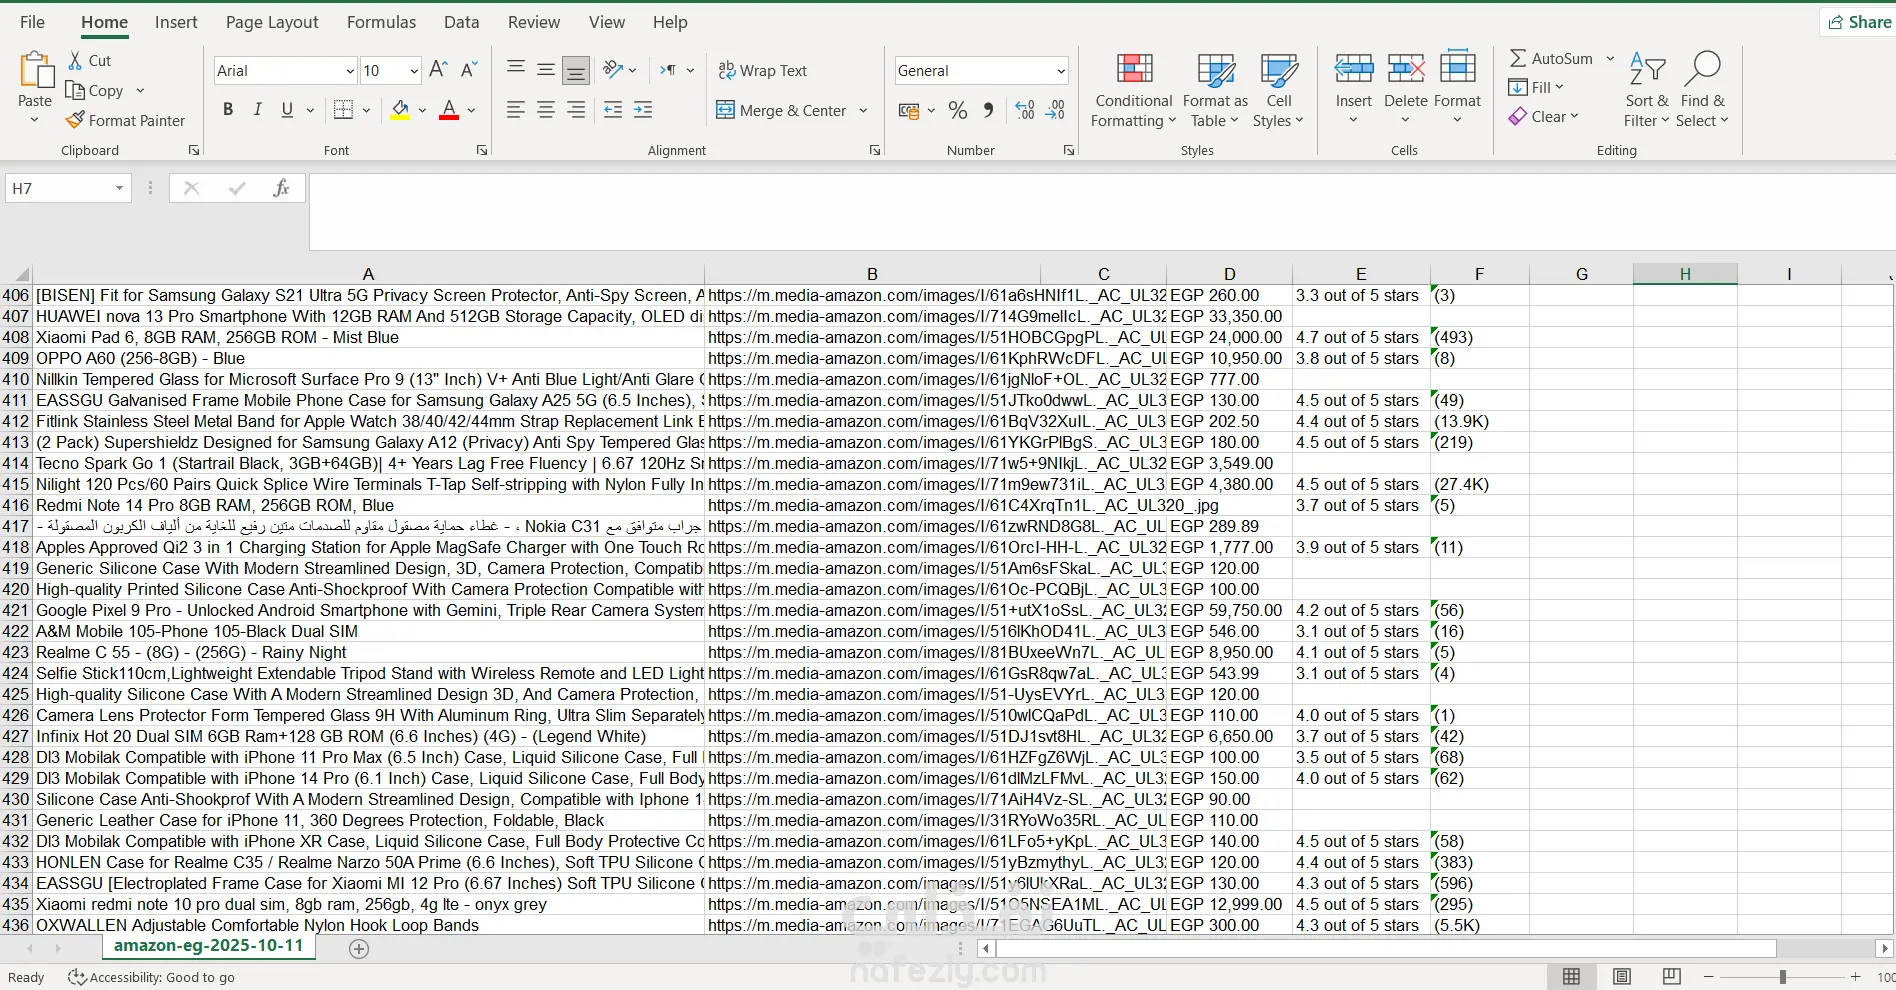
Task: Open the Accounting Number Format icon
Action: 909,110
